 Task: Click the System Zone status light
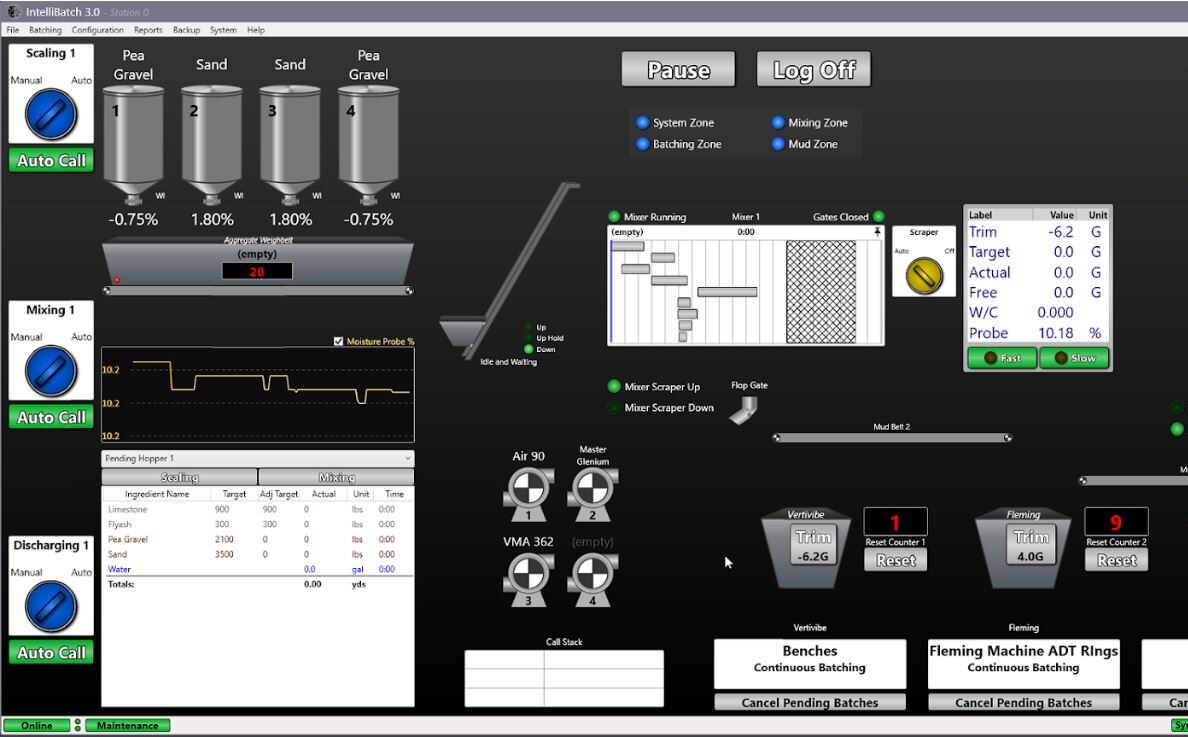coord(642,122)
